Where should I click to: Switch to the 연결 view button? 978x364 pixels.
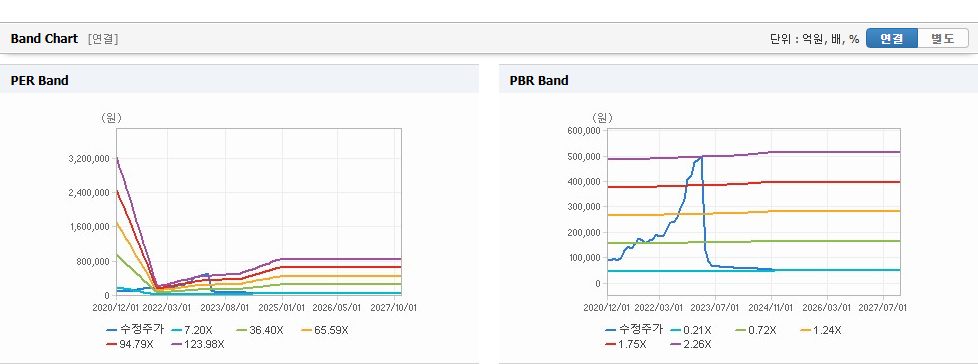click(892, 38)
